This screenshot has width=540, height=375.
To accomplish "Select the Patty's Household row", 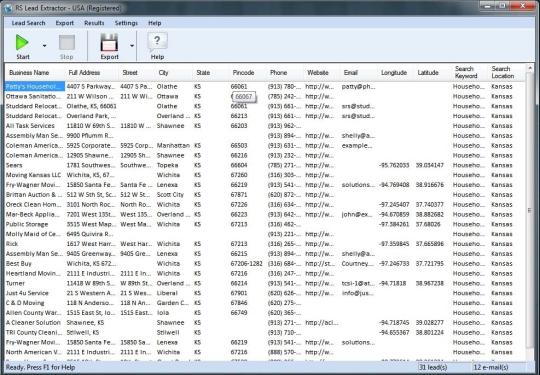I will pos(265,86).
